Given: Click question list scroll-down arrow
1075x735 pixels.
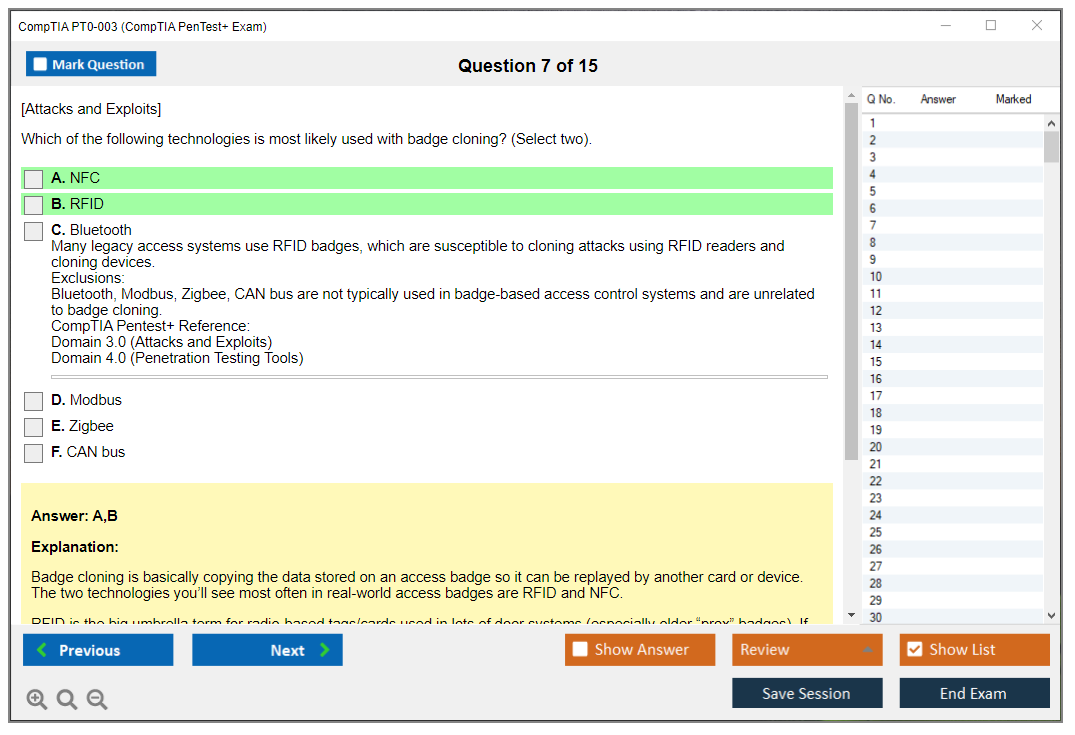Looking at the screenshot, I should pos(1051,616).
